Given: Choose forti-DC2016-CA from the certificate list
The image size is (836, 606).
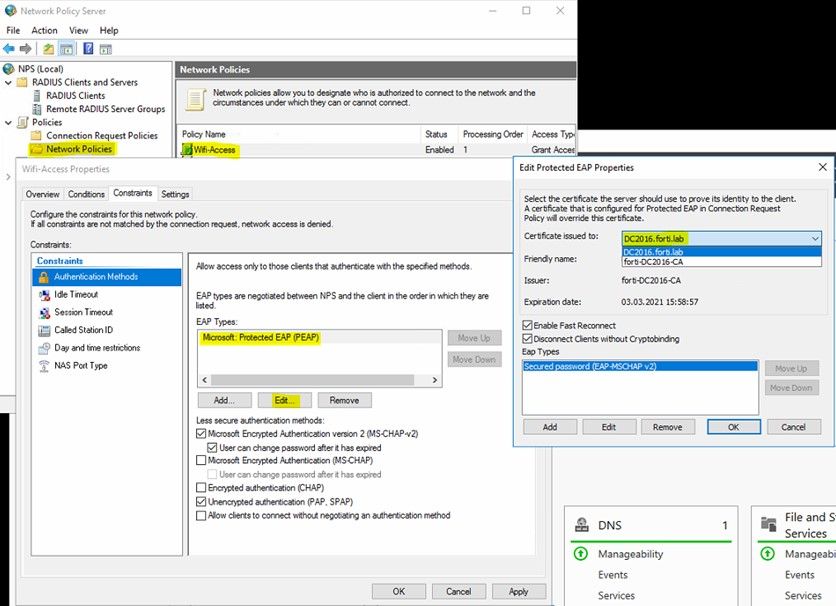Looking at the screenshot, I should point(721,262).
